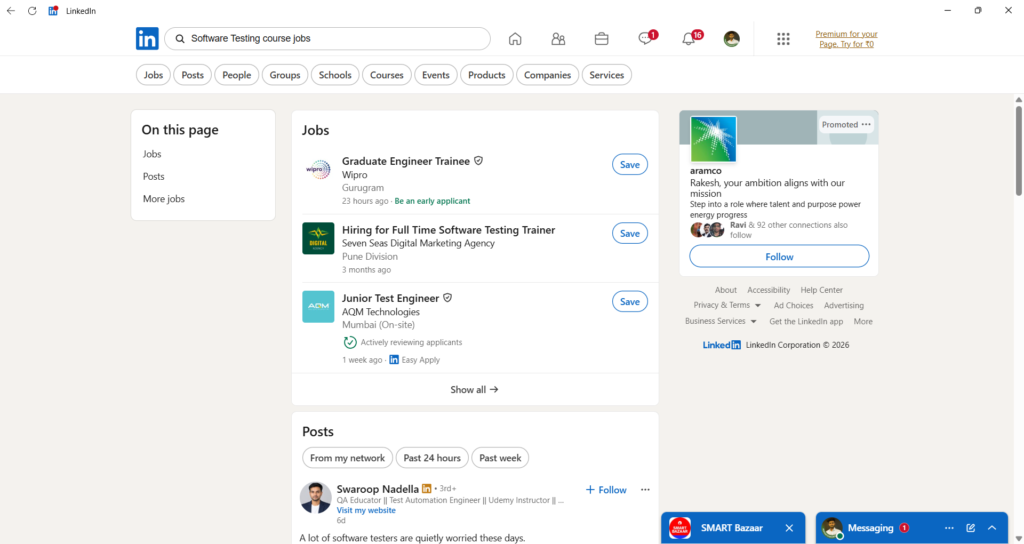Viewport: 1024px width, 544px height.
Task: Reload page with refresh icon
Action: coord(32,10)
